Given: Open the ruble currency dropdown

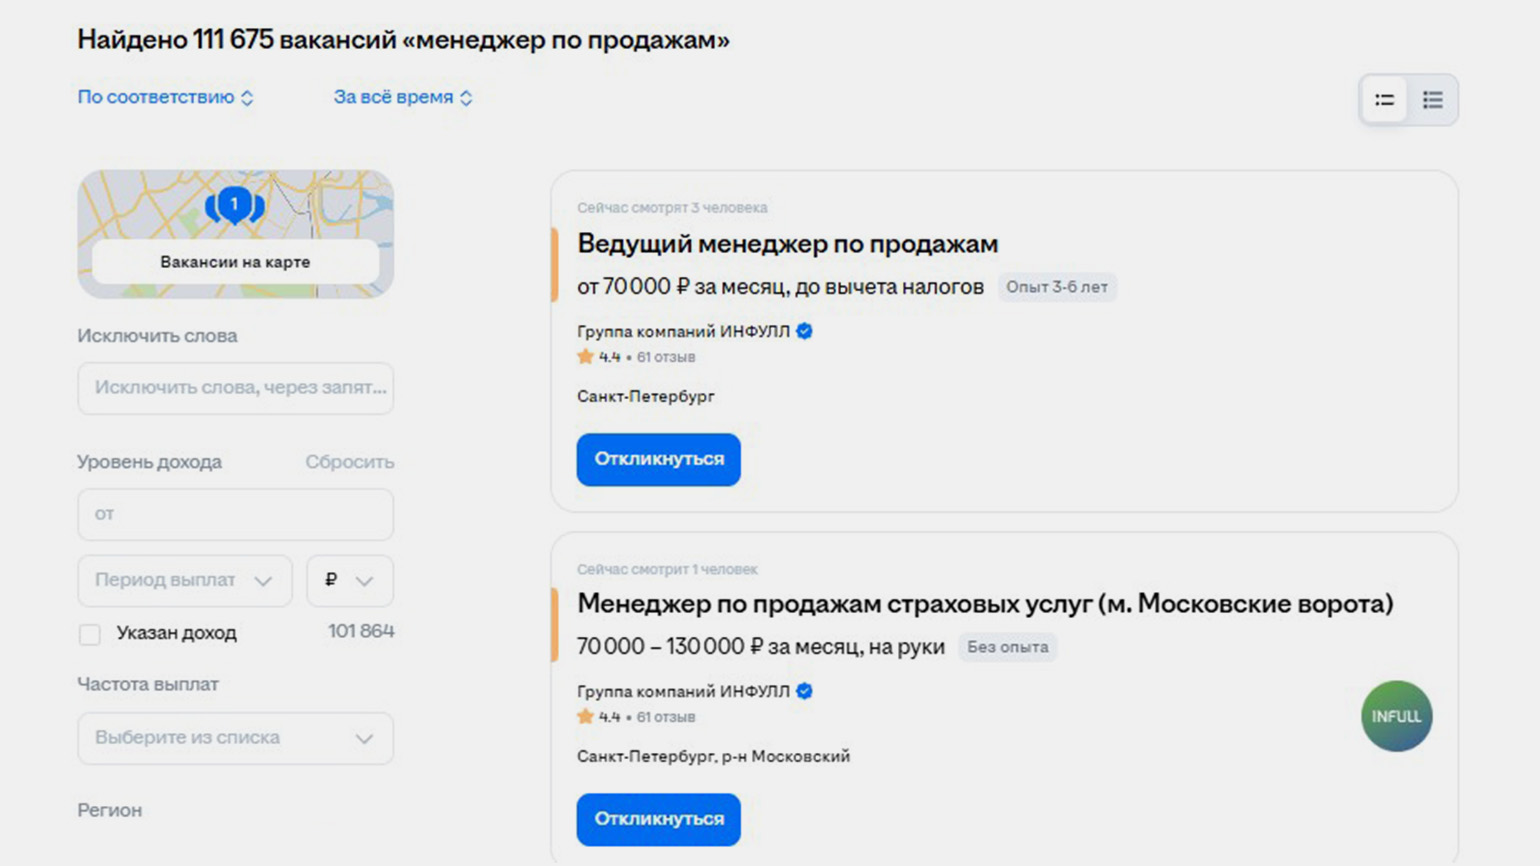Looking at the screenshot, I should pos(350,581).
